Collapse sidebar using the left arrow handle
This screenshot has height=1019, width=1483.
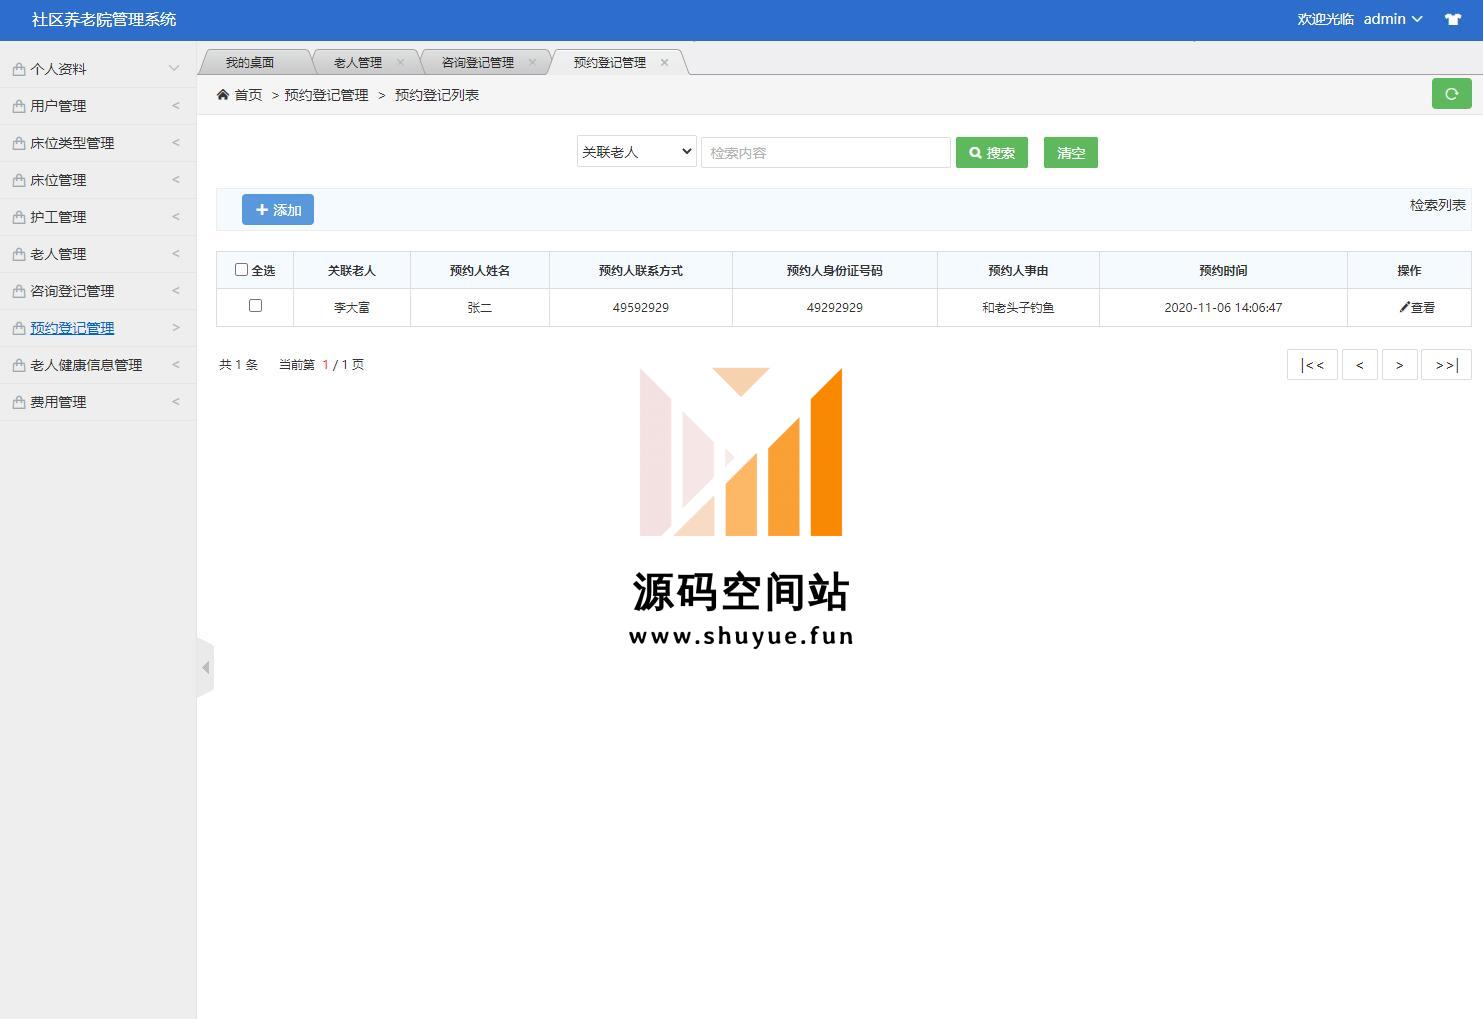click(x=205, y=667)
